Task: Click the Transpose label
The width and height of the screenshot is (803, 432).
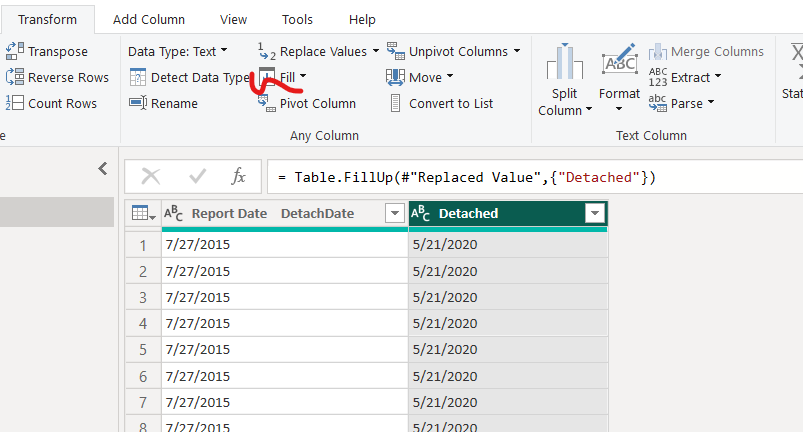Action: click(x=58, y=52)
